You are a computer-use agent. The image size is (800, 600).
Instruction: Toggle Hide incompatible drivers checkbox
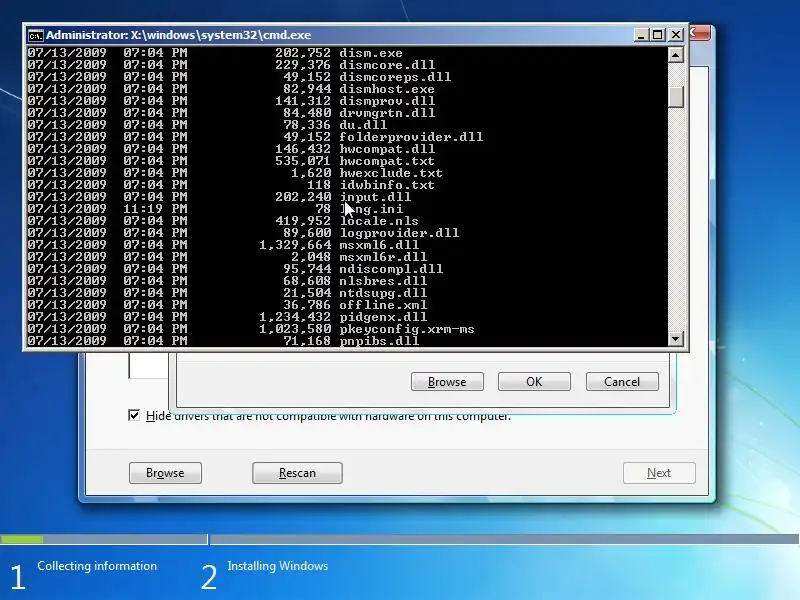coord(134,415)
